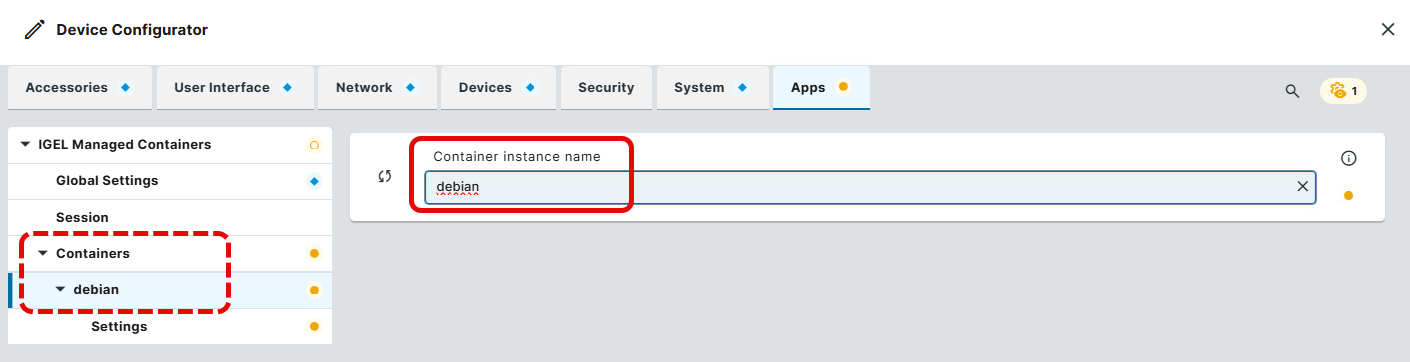Viewport: 1410px width, 362px height.
Task: Click the orange dot beside Settings row
Action: (314, 326)
